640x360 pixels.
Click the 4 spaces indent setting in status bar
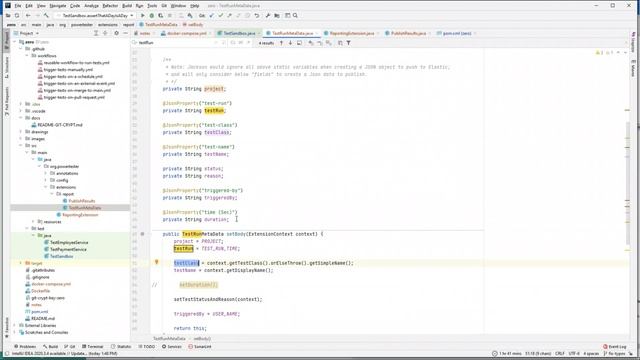591,353
